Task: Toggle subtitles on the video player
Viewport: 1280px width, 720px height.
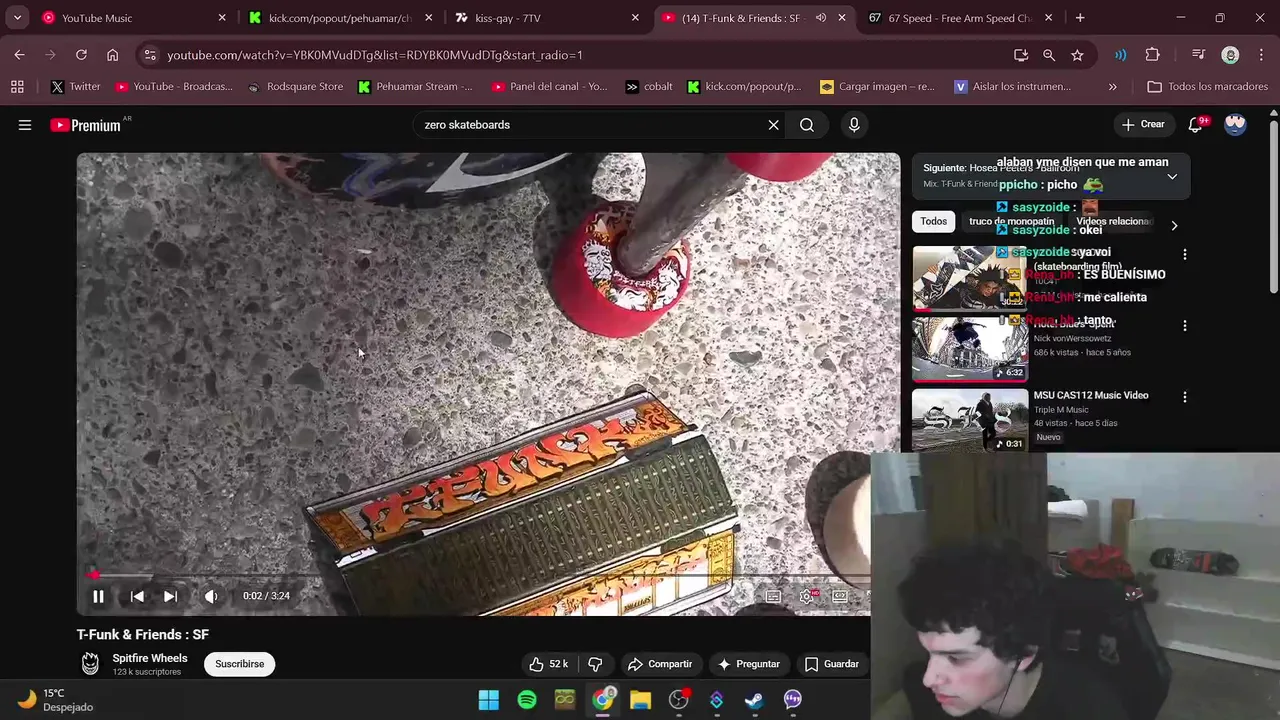Action: click(x=773, y=596)
